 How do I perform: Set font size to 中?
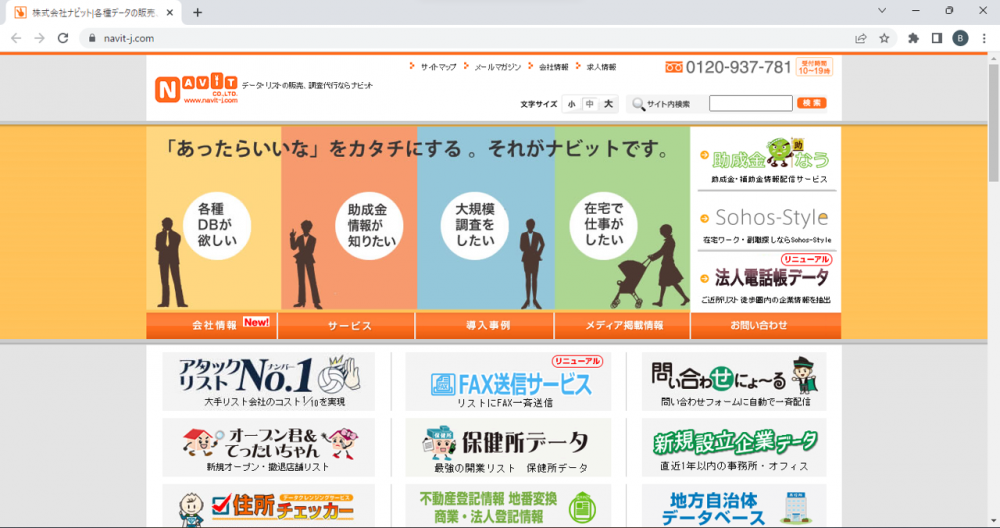590,104
